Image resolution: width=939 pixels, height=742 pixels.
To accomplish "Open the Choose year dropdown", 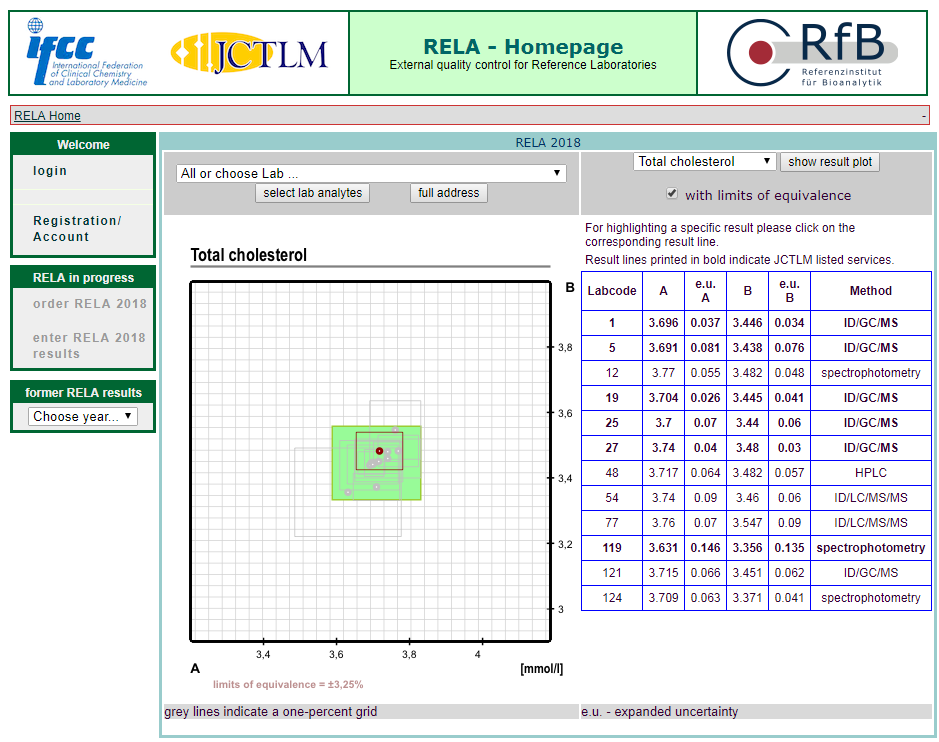I will click(x=82, y=416).
